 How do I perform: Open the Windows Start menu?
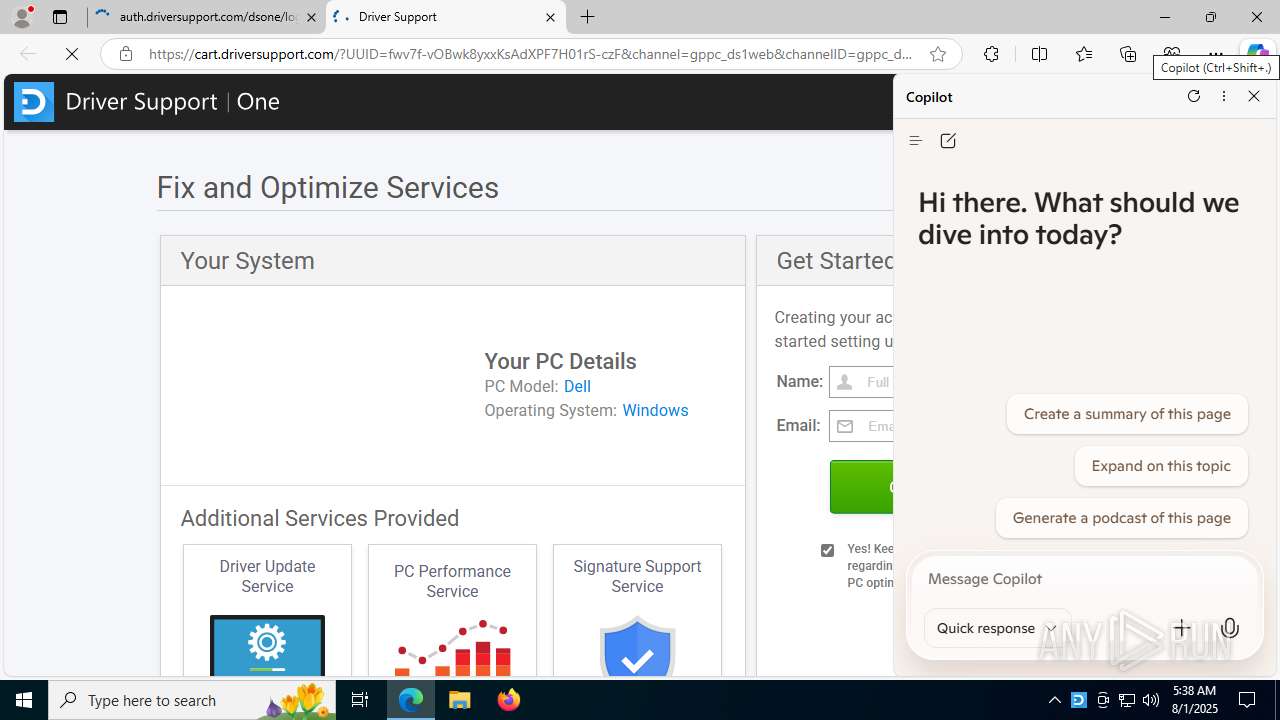pos(24,700)
